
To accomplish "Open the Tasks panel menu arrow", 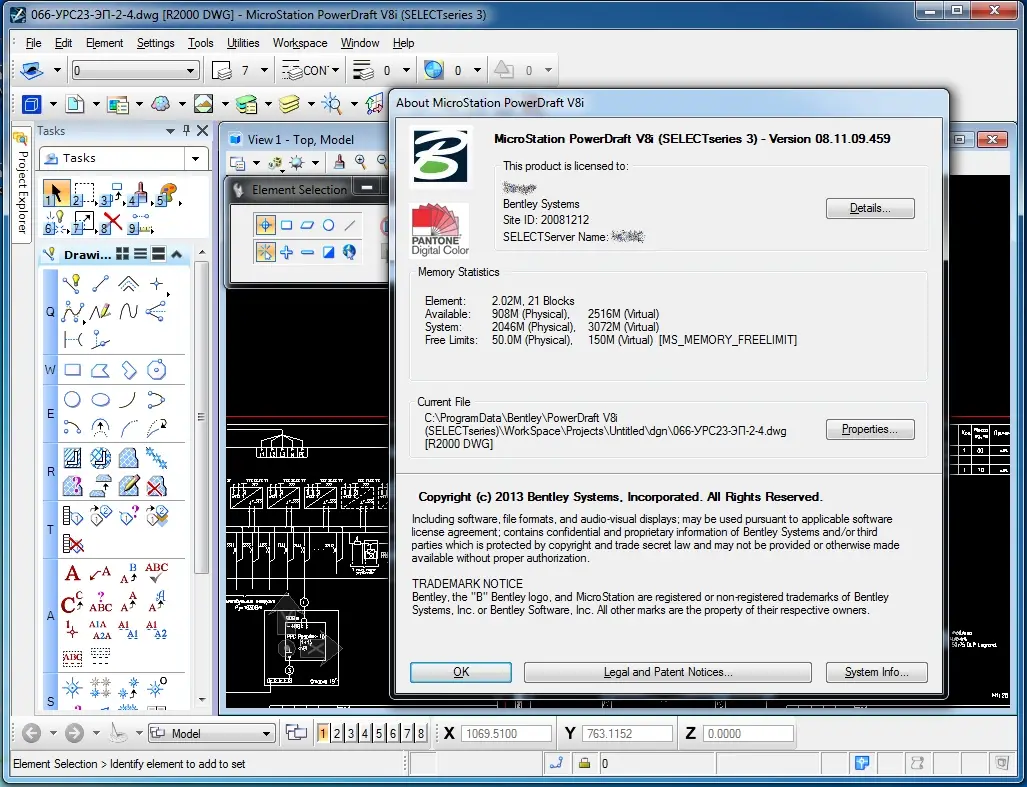I will coord(170,131).
